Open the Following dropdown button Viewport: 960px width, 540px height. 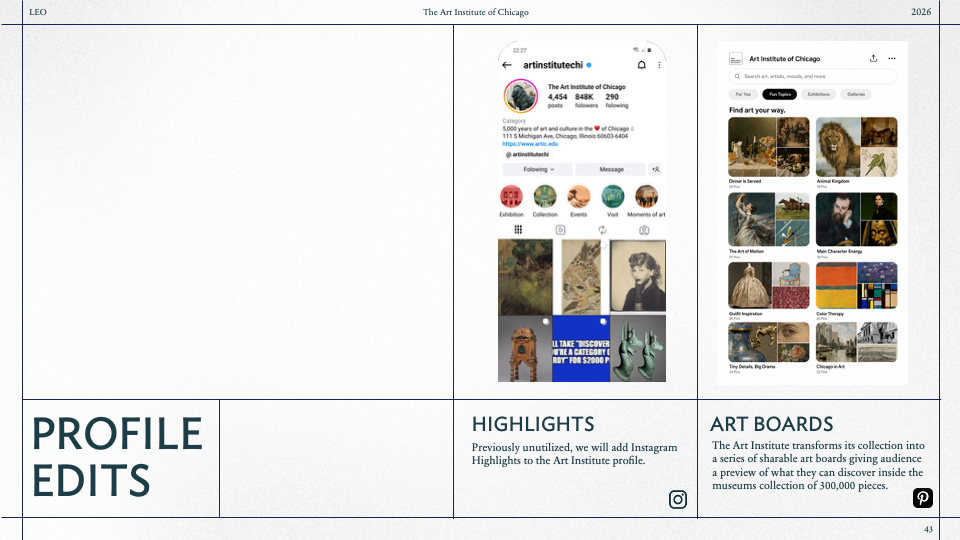pos(538,169)
